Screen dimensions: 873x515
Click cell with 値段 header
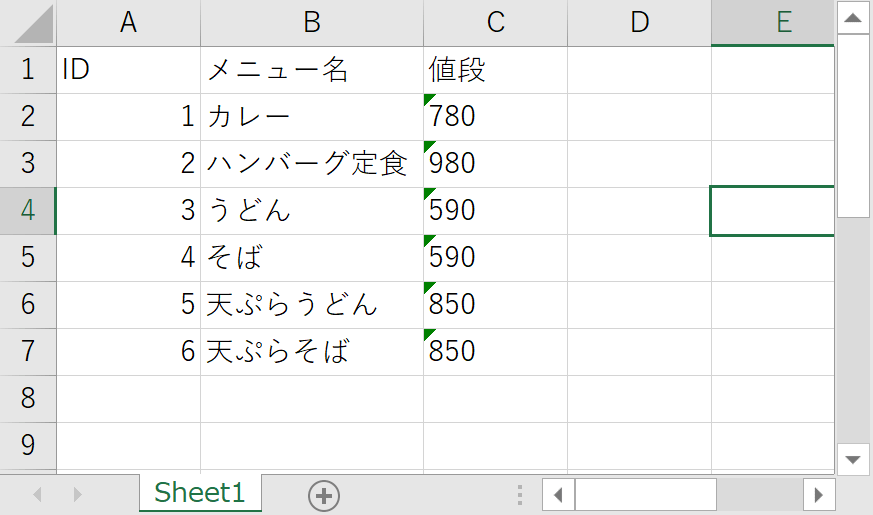click(495, 70)
